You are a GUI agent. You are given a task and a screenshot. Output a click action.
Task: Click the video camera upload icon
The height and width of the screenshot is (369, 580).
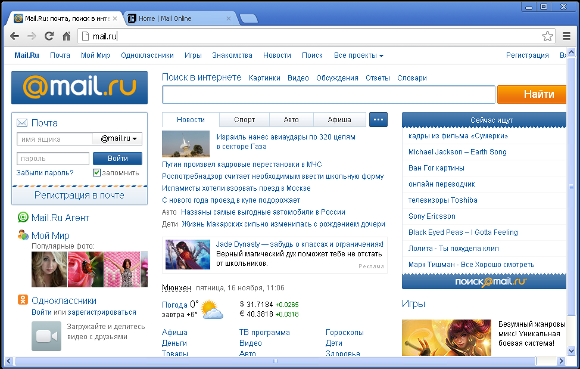click(46, 336)
